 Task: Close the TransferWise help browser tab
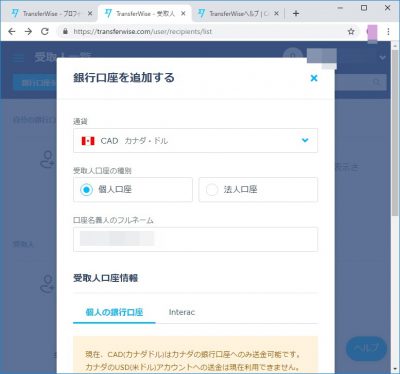click(276, 14)
